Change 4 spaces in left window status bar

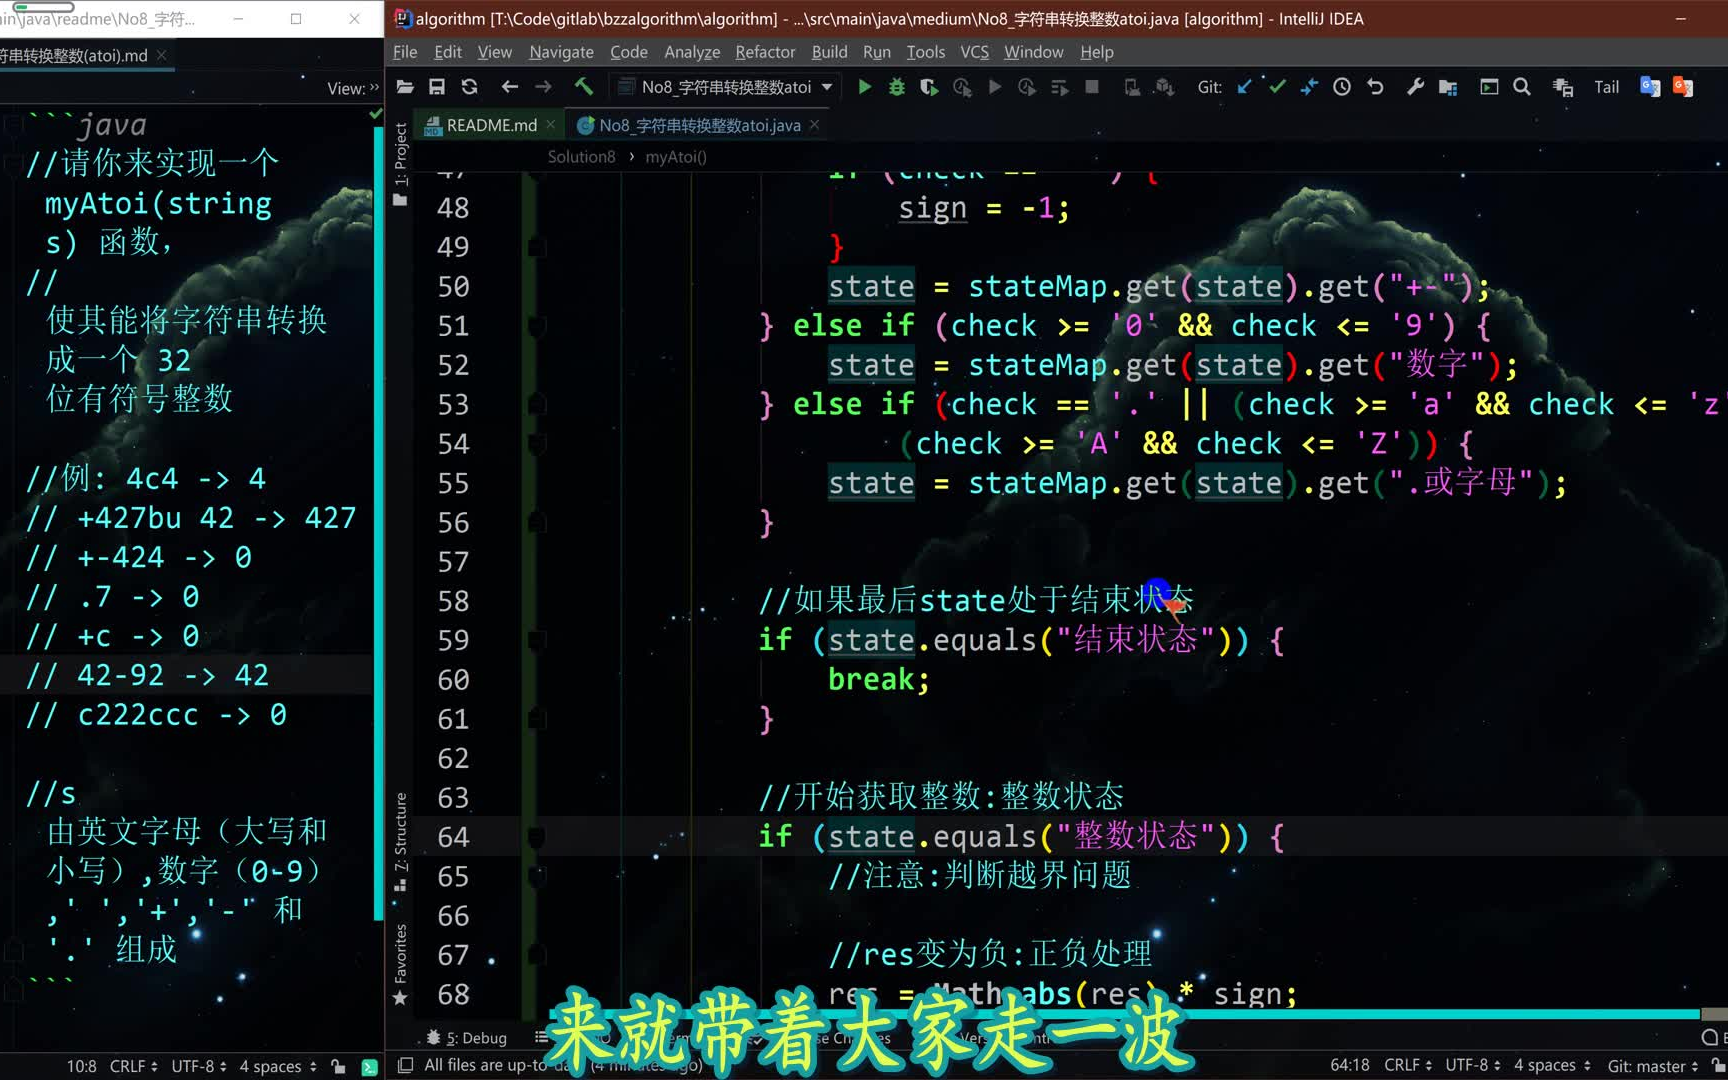pyautogui.click(x=278, y=1067)
